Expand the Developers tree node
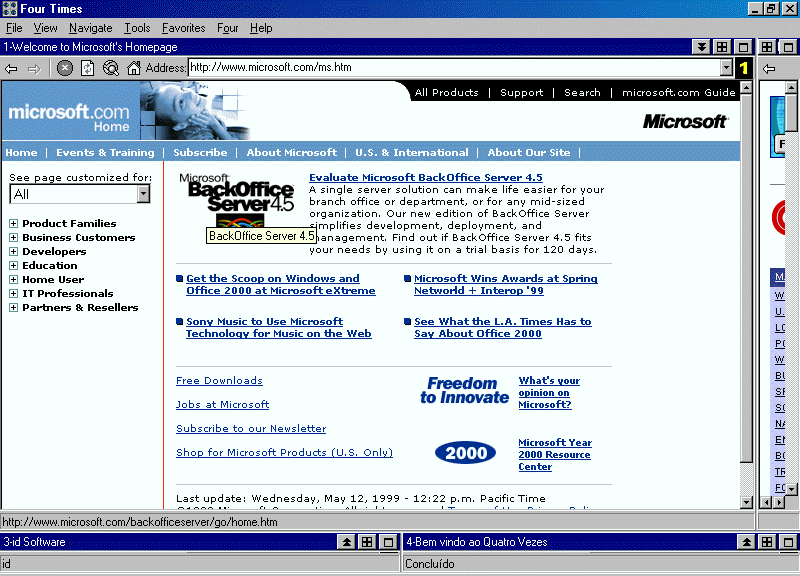 [14, 252]
